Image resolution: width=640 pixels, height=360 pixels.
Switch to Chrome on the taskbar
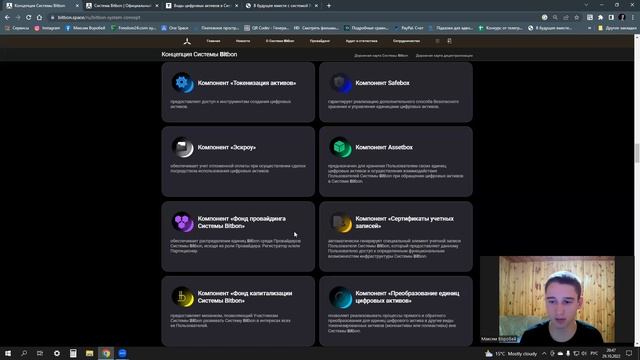click(x=106, y=353)
